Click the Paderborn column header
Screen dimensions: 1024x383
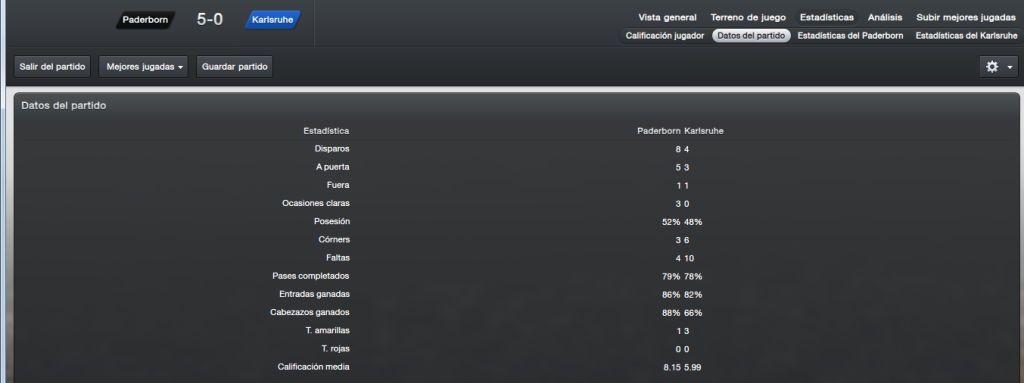click(659, 131)
